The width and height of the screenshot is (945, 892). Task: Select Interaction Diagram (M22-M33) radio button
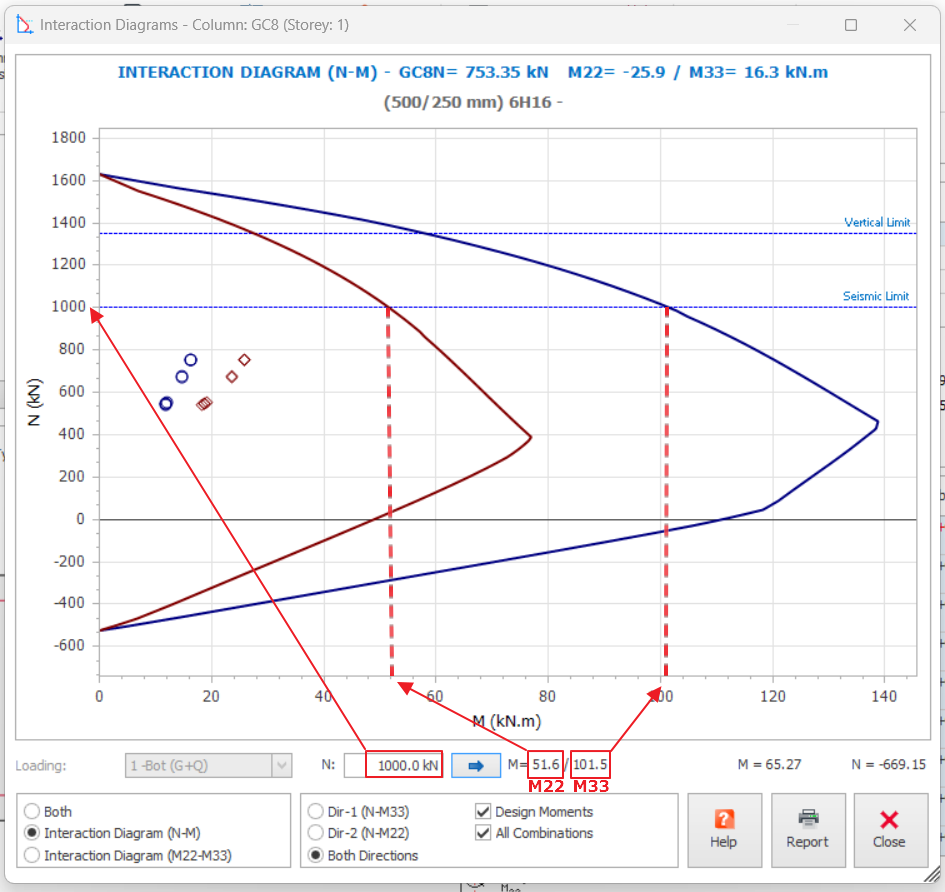[33, 855]
